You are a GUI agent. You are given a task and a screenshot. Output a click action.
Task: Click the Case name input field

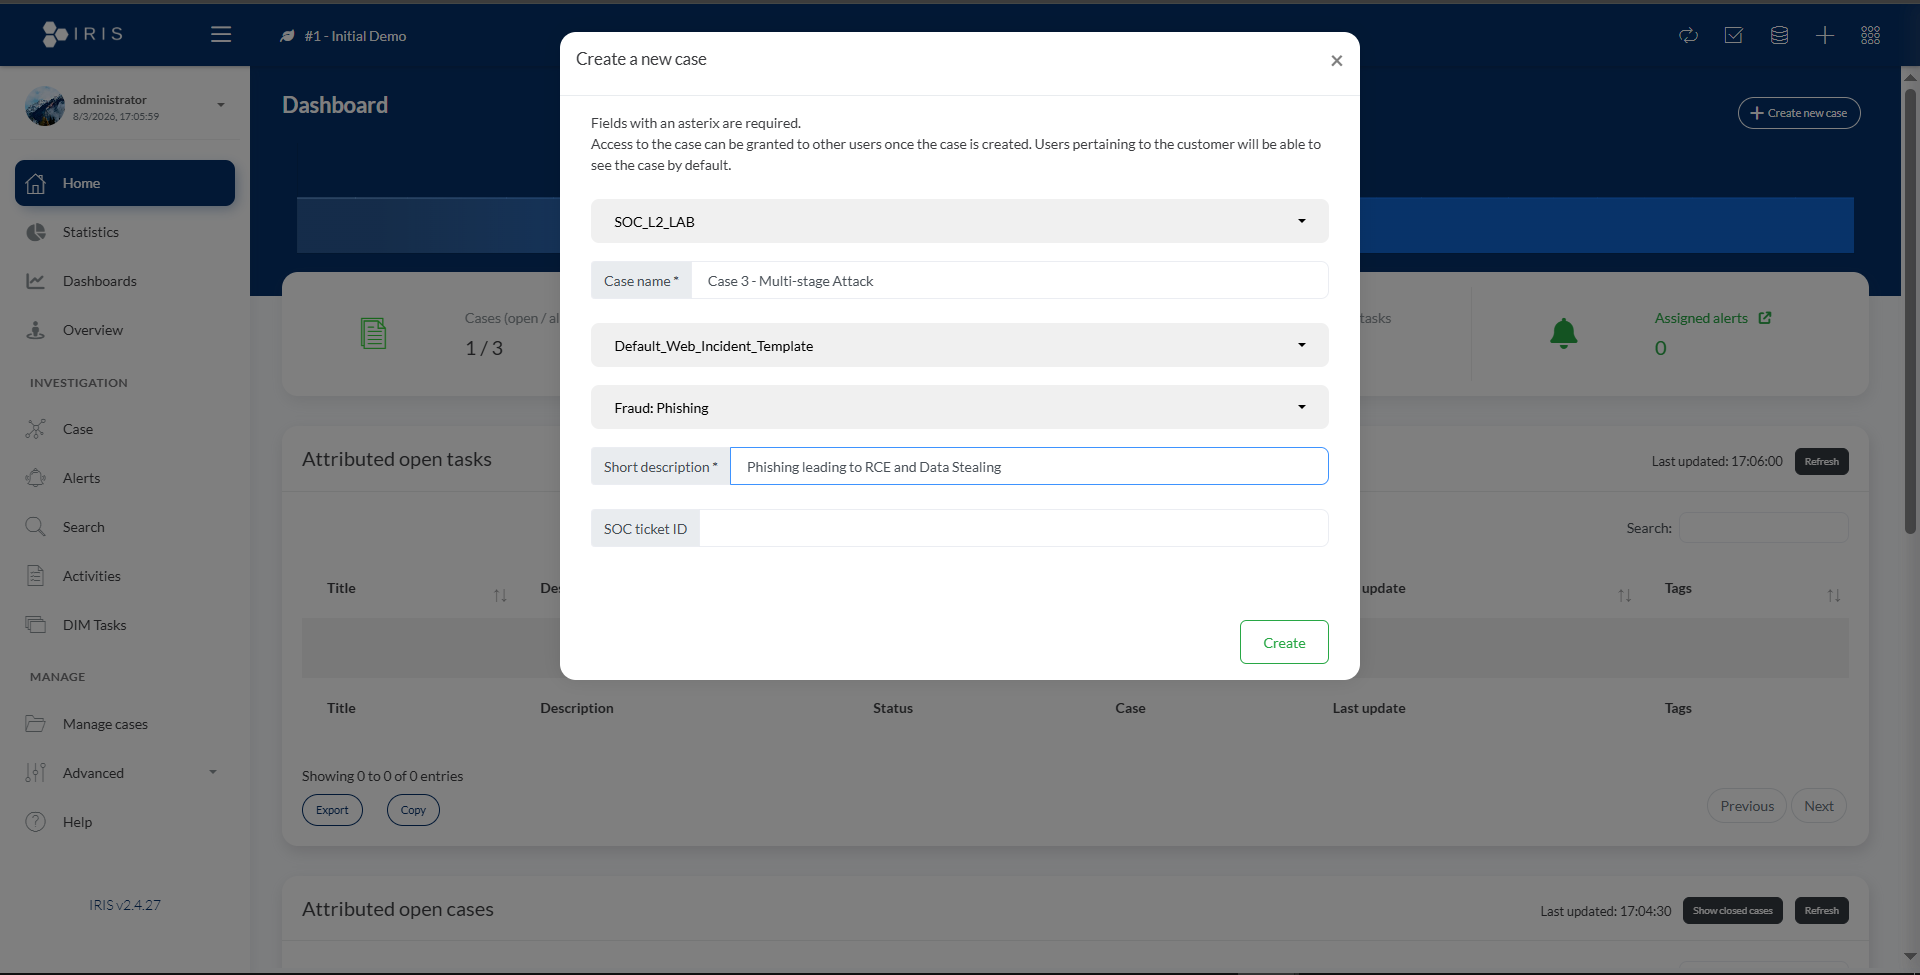[1008, 281]
